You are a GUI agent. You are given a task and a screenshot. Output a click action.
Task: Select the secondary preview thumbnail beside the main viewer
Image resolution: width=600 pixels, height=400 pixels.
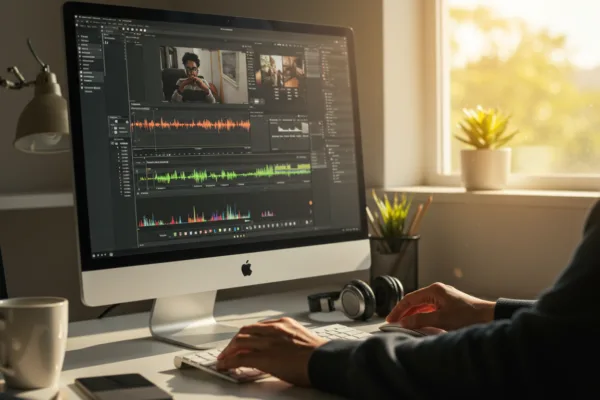tap(281, 71)
